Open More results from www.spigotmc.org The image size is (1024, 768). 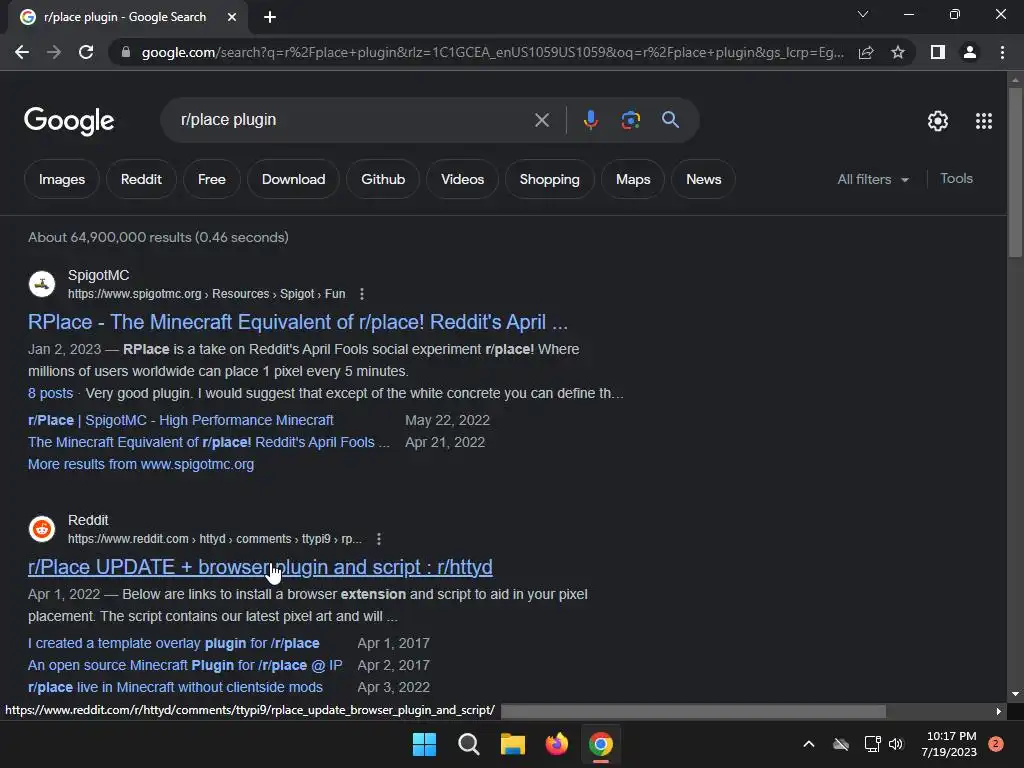(141, 464)
